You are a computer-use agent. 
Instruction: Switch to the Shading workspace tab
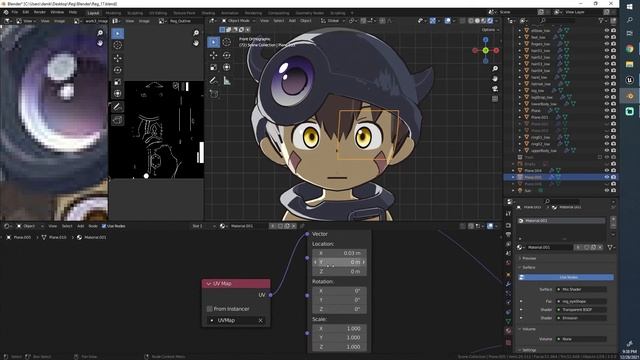(x=208, y=13)
